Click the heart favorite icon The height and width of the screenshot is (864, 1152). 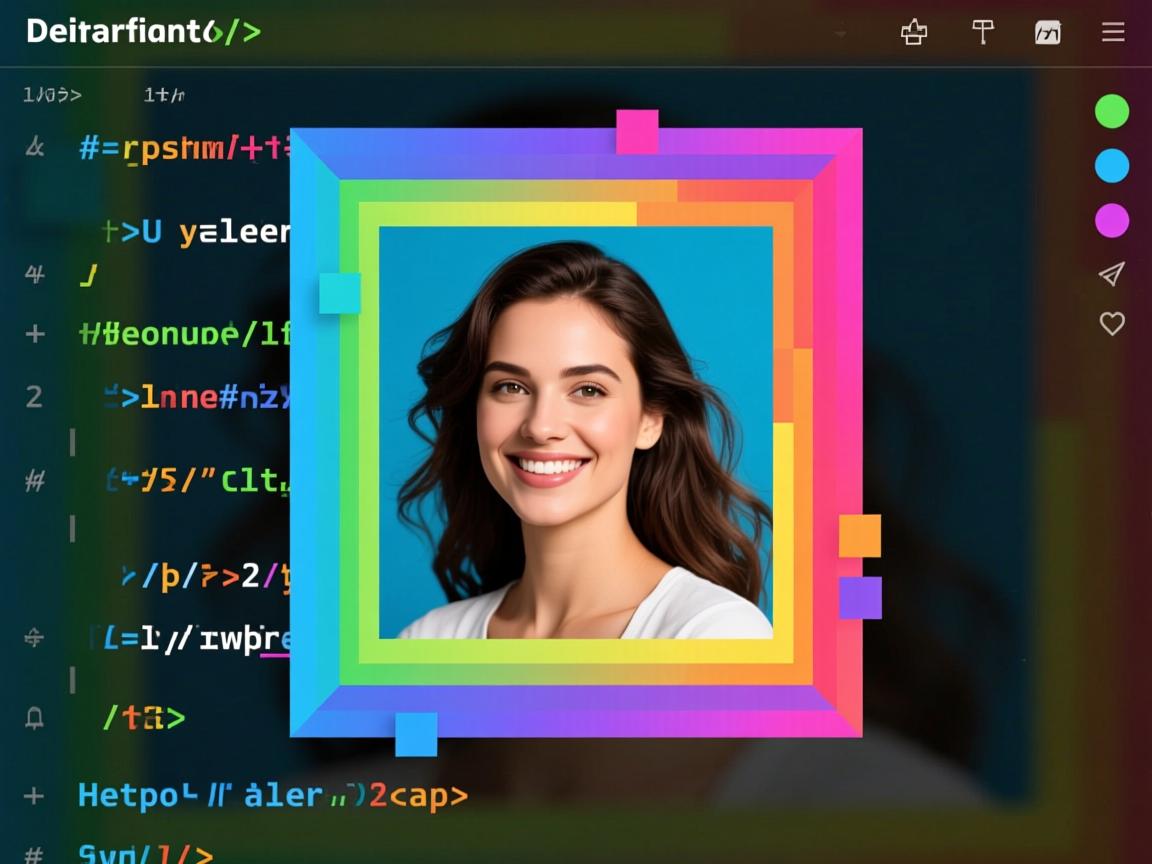coord(1112,323)
